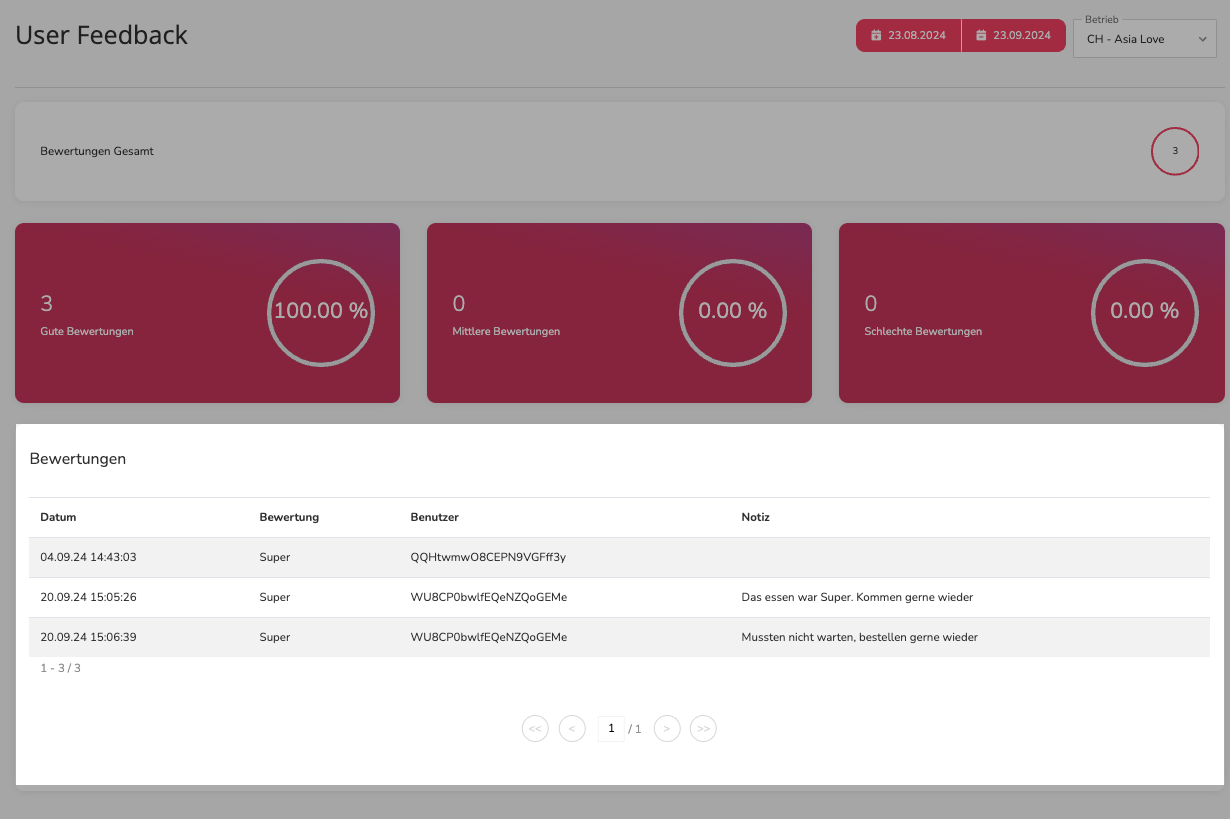Click user WU8CP0bwlfEQeNZQoGEMe in 15:06:39 row
The width and height of the screenshot is (1230, 819).
pyautogui.click(x=488, y=637)
